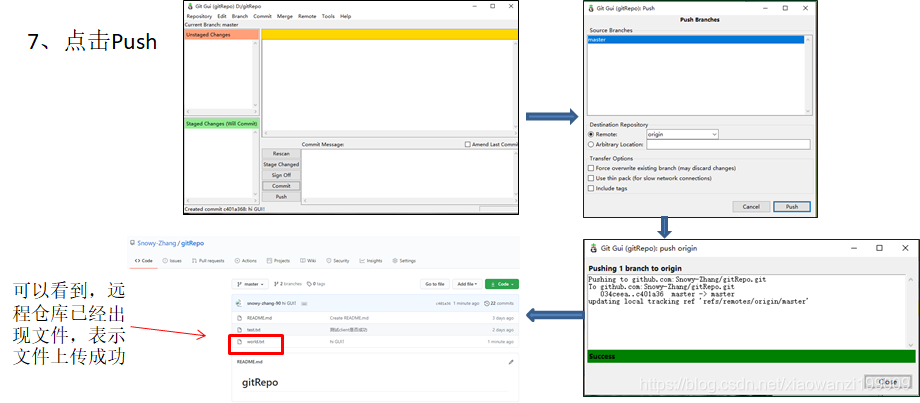This screenshot has height=403, width=920.
Task: Switch to the Insights tab
Action: coord(371,260)
